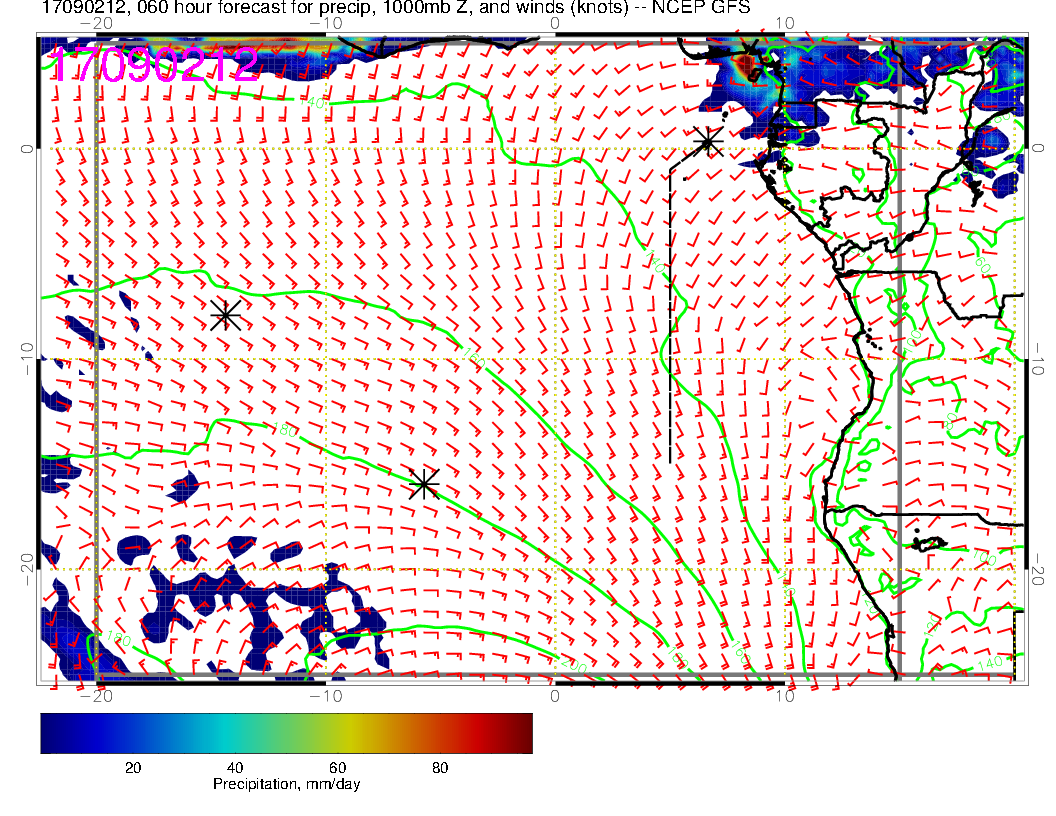Click the -20 latitude label on the left axis

pos(27,570)
